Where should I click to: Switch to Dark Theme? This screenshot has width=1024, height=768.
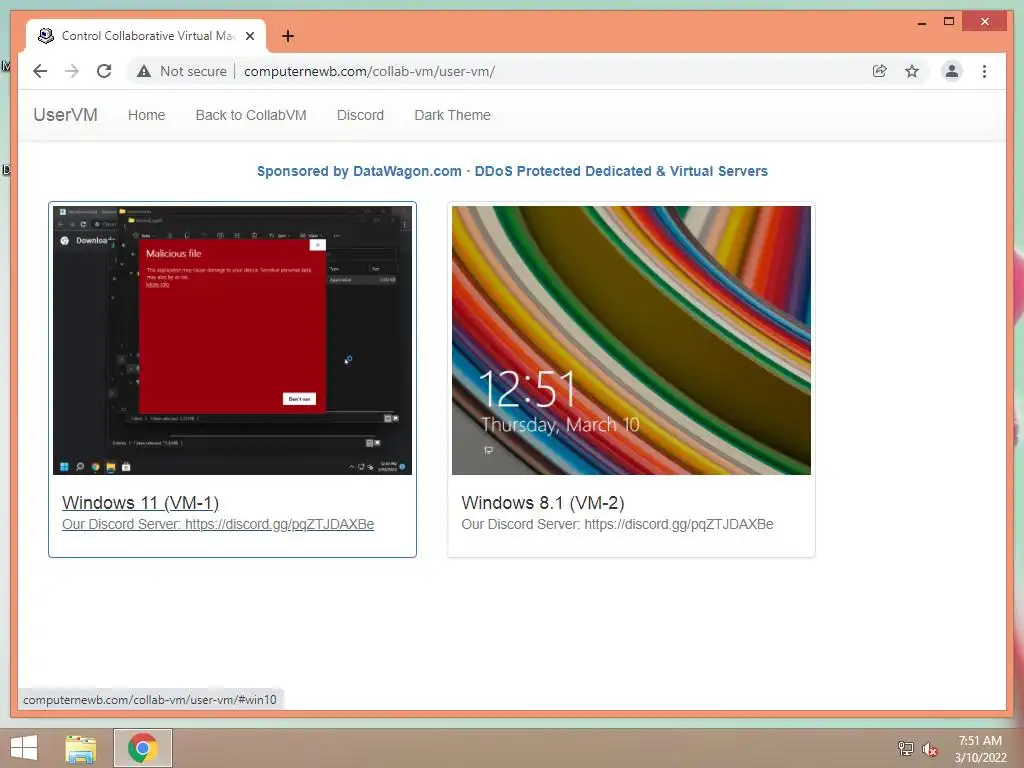pyautogui.click(x=453, y=115)
